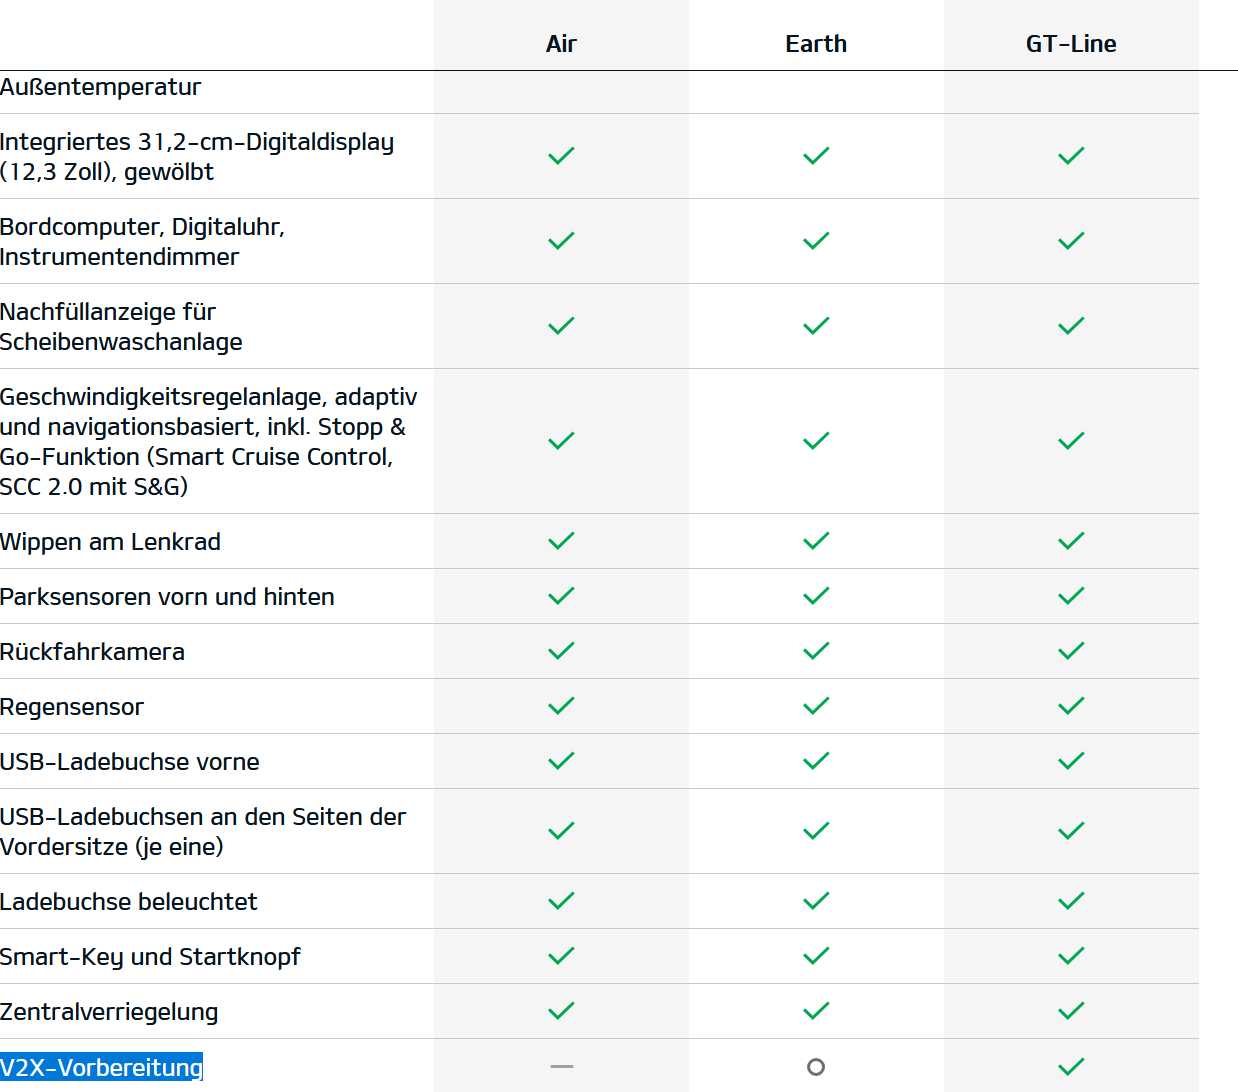Click Air checkmark for Parksensoren vorn und hinten
The width and height of the screenshot is (1238, 1092).
tap(561, 596)
